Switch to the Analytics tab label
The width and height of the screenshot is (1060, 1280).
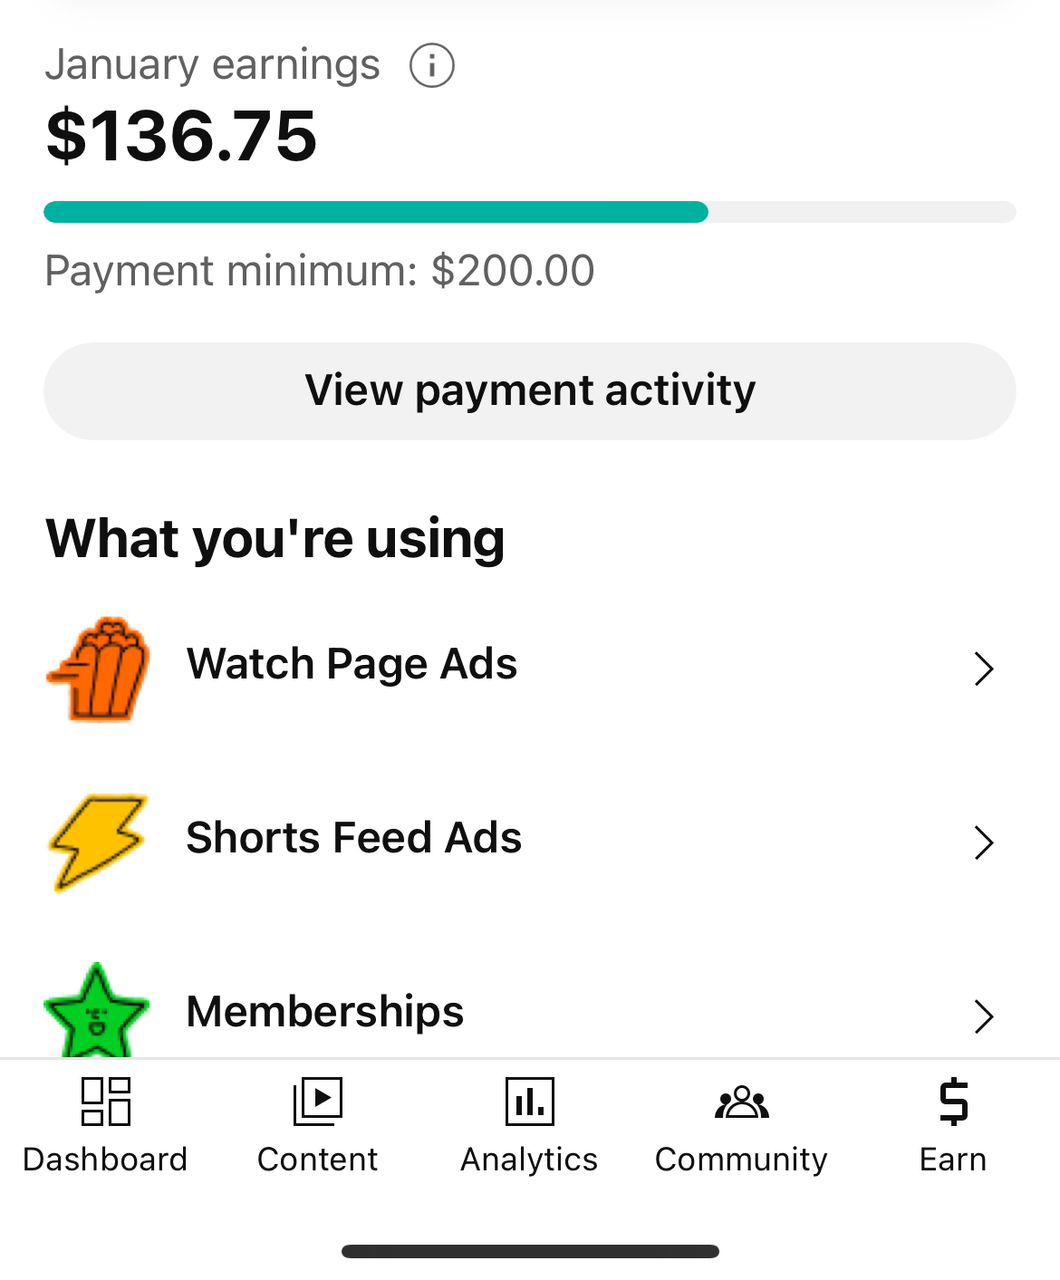530,1159
